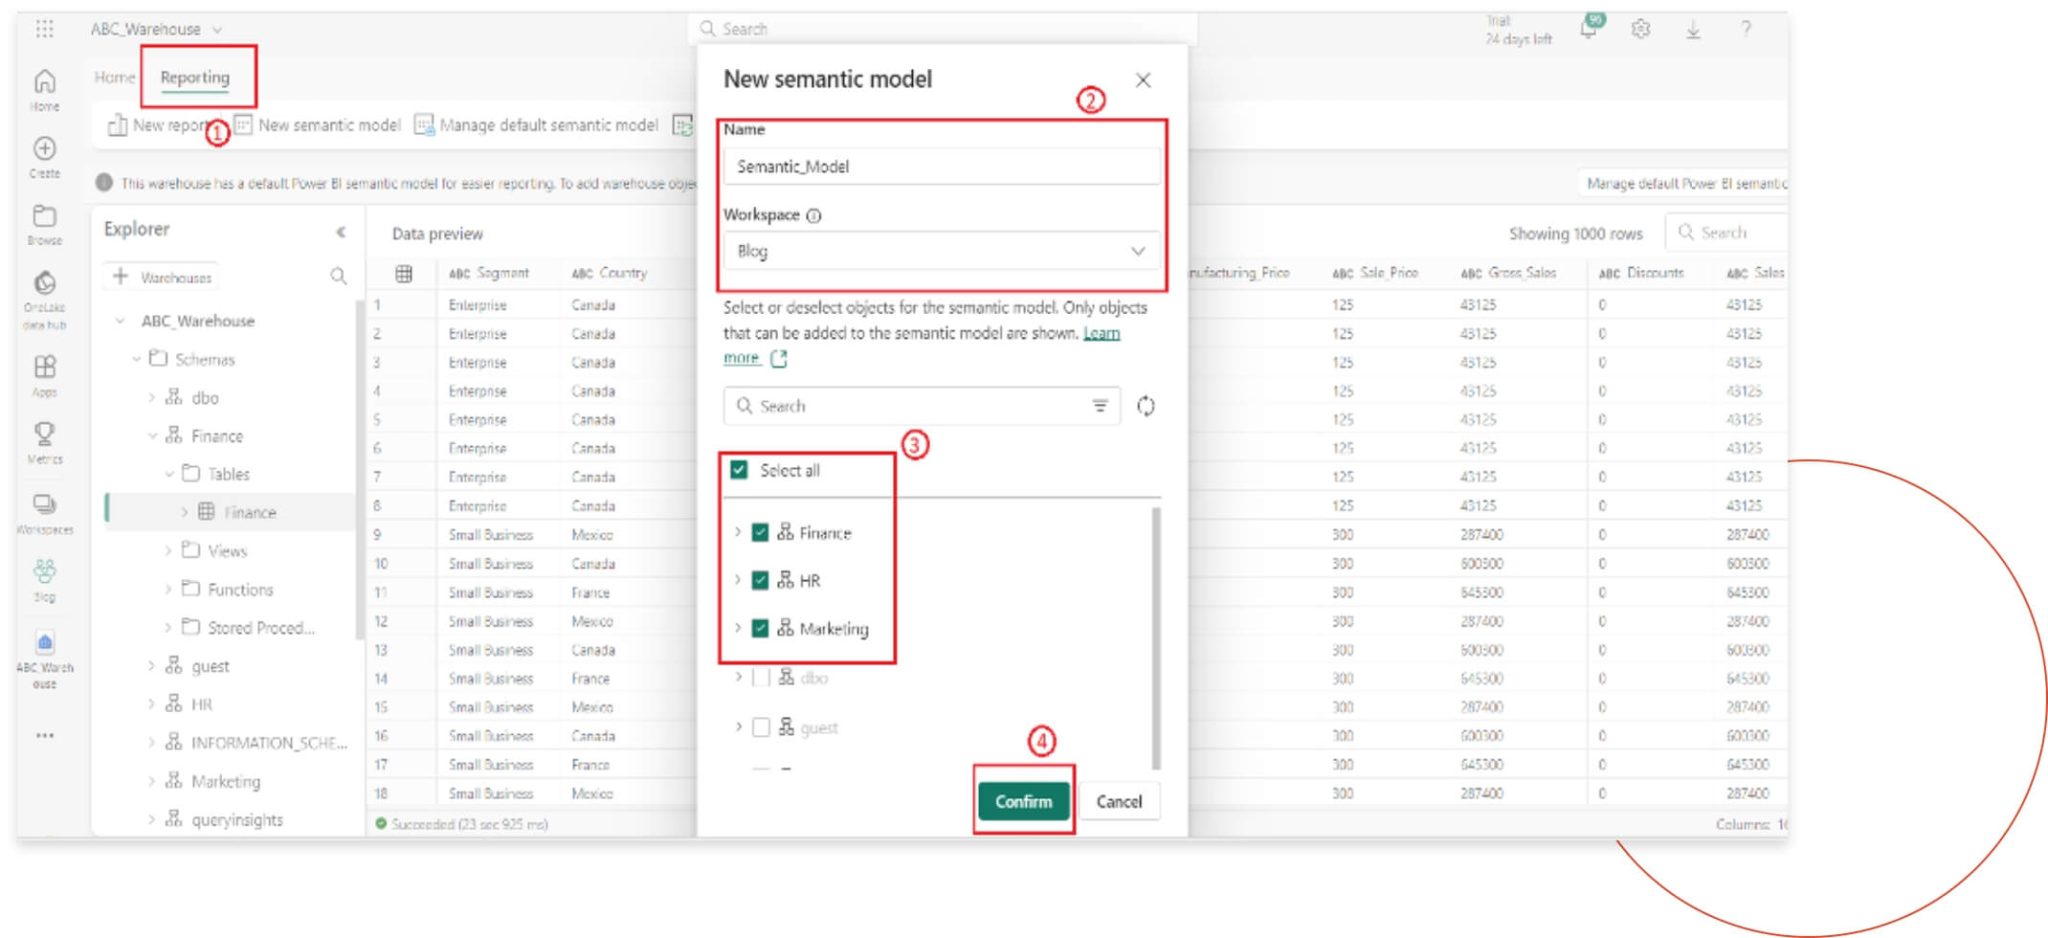Expand the Marketing schema in dialog
The width and height of the screenshot is (2048, 938).
[x=738, y=628]
